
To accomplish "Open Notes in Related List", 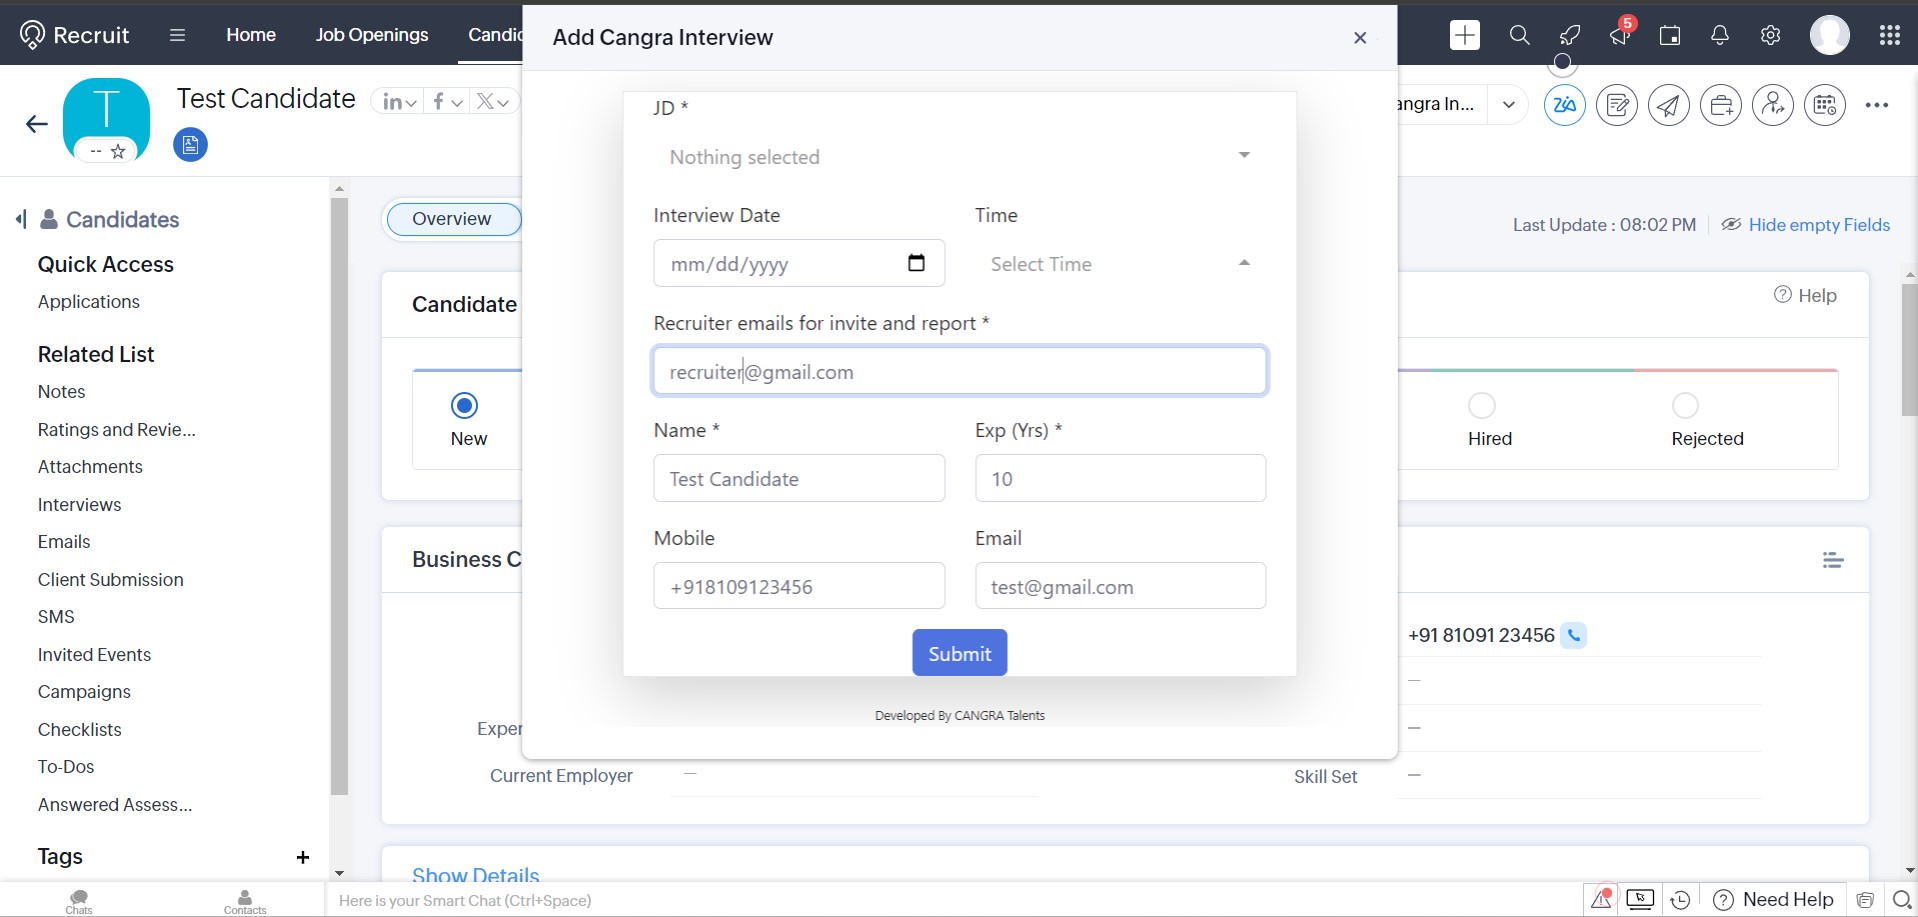I will coord(62,392).
